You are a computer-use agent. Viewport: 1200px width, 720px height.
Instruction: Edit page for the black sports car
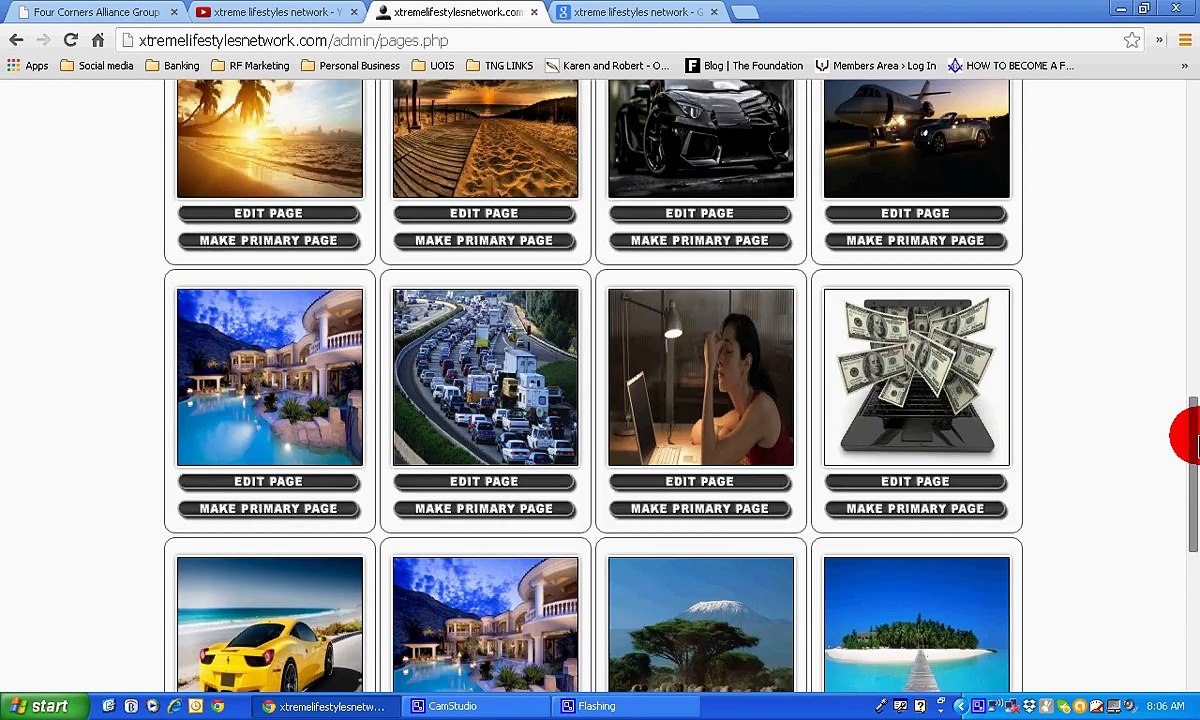point(700,214)
